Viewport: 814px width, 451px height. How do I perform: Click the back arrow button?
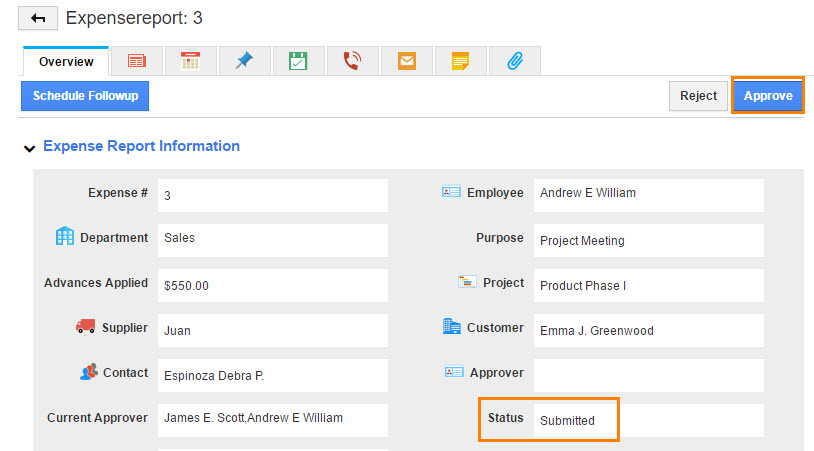(x=38, y=18)
